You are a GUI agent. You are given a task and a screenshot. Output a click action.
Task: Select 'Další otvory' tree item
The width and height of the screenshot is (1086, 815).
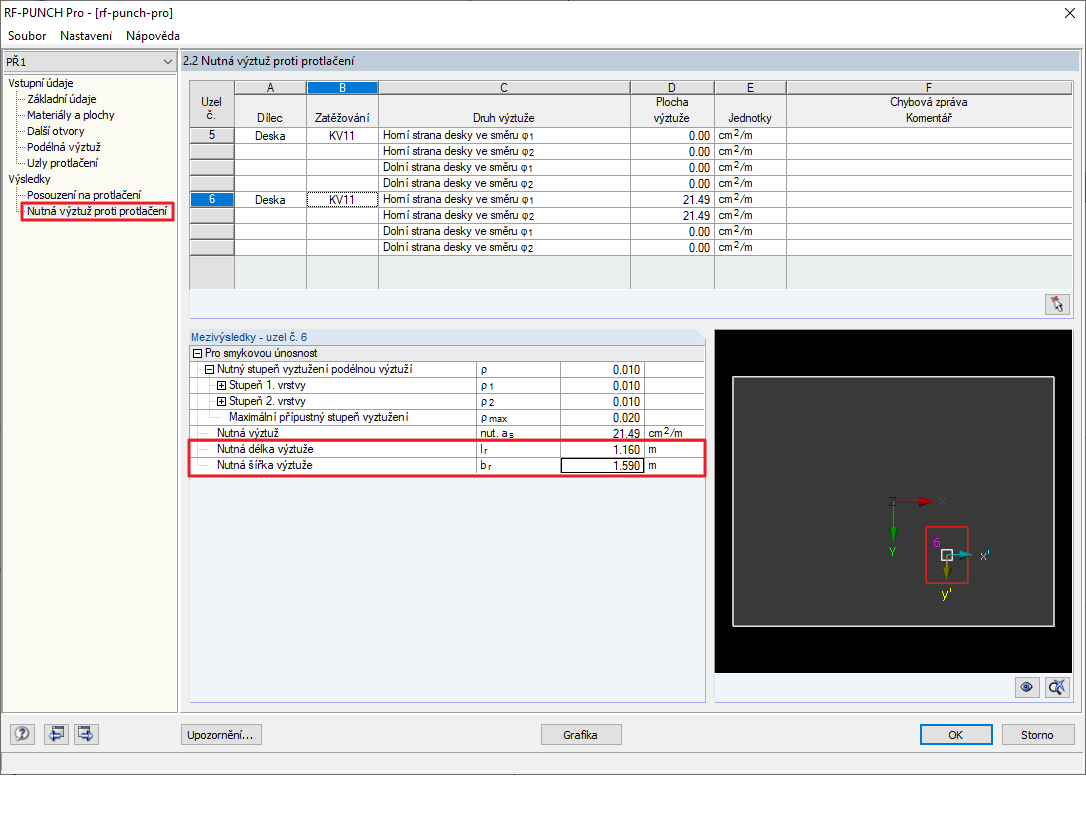pyautogui.click(x=55, y=131)
